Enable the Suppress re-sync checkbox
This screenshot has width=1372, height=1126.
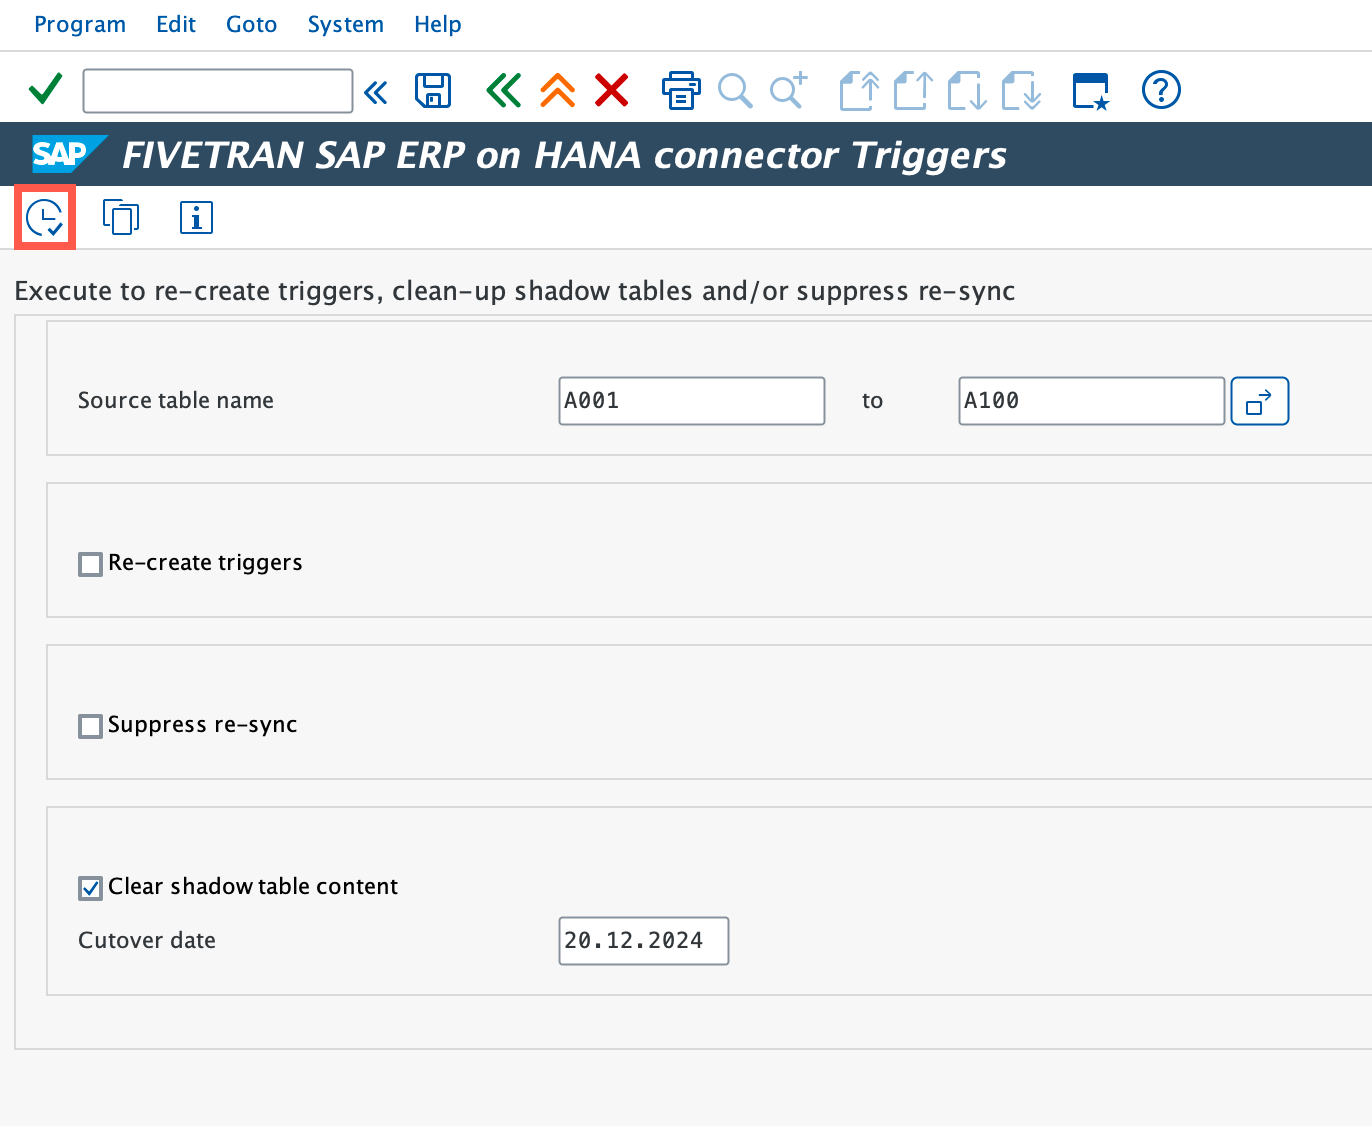click(90, 726)
